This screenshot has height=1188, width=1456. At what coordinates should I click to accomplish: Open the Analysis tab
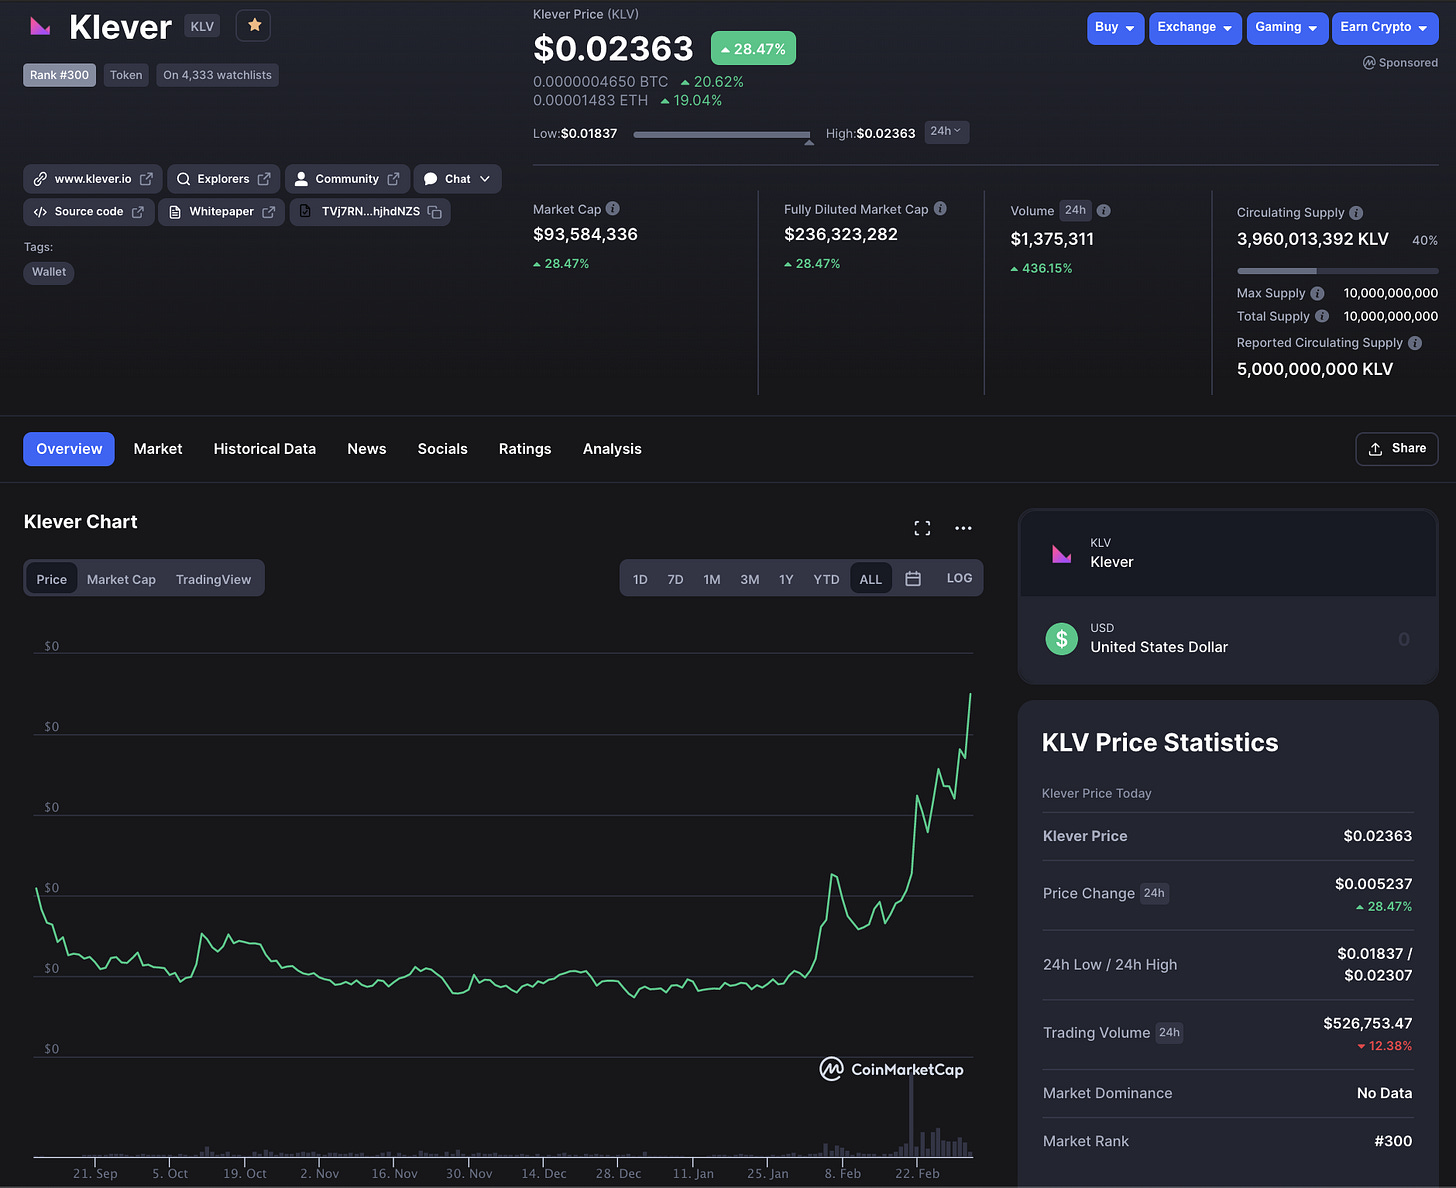coord(612,449)
